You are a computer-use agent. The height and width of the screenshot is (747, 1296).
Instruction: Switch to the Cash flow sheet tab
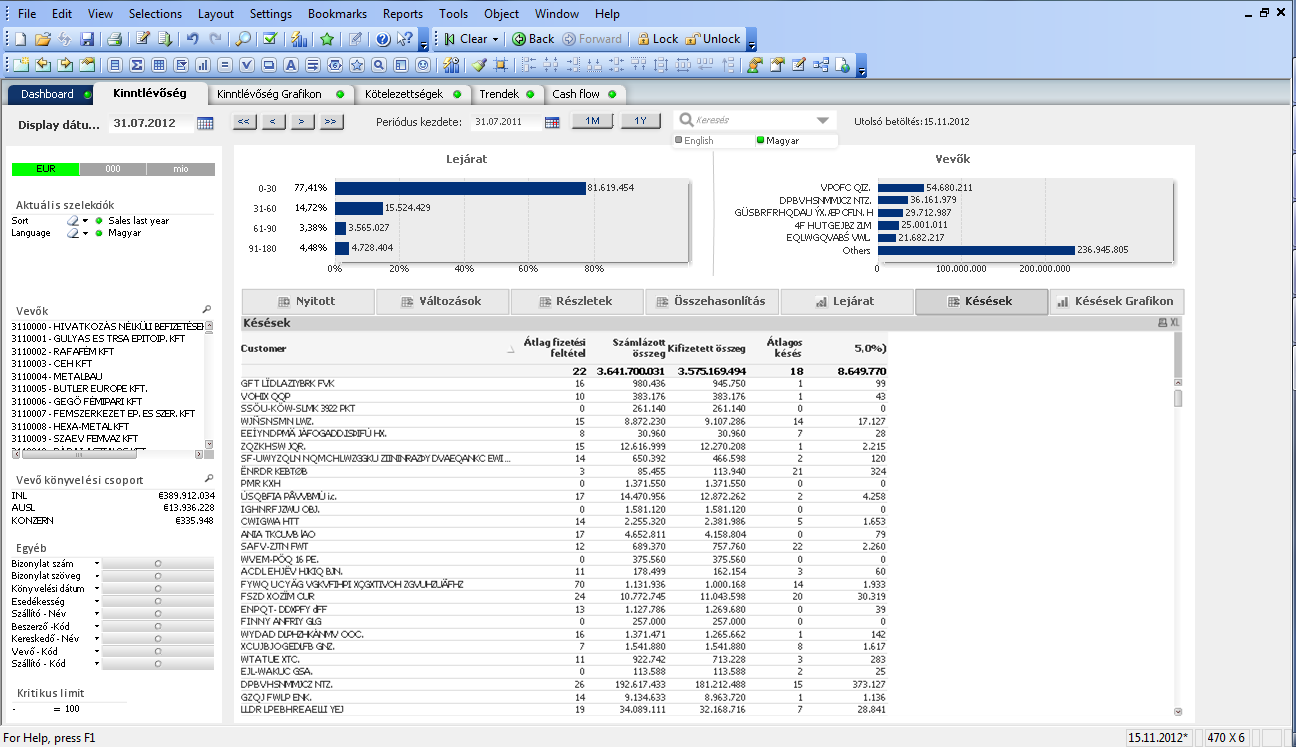click(582, 94)
